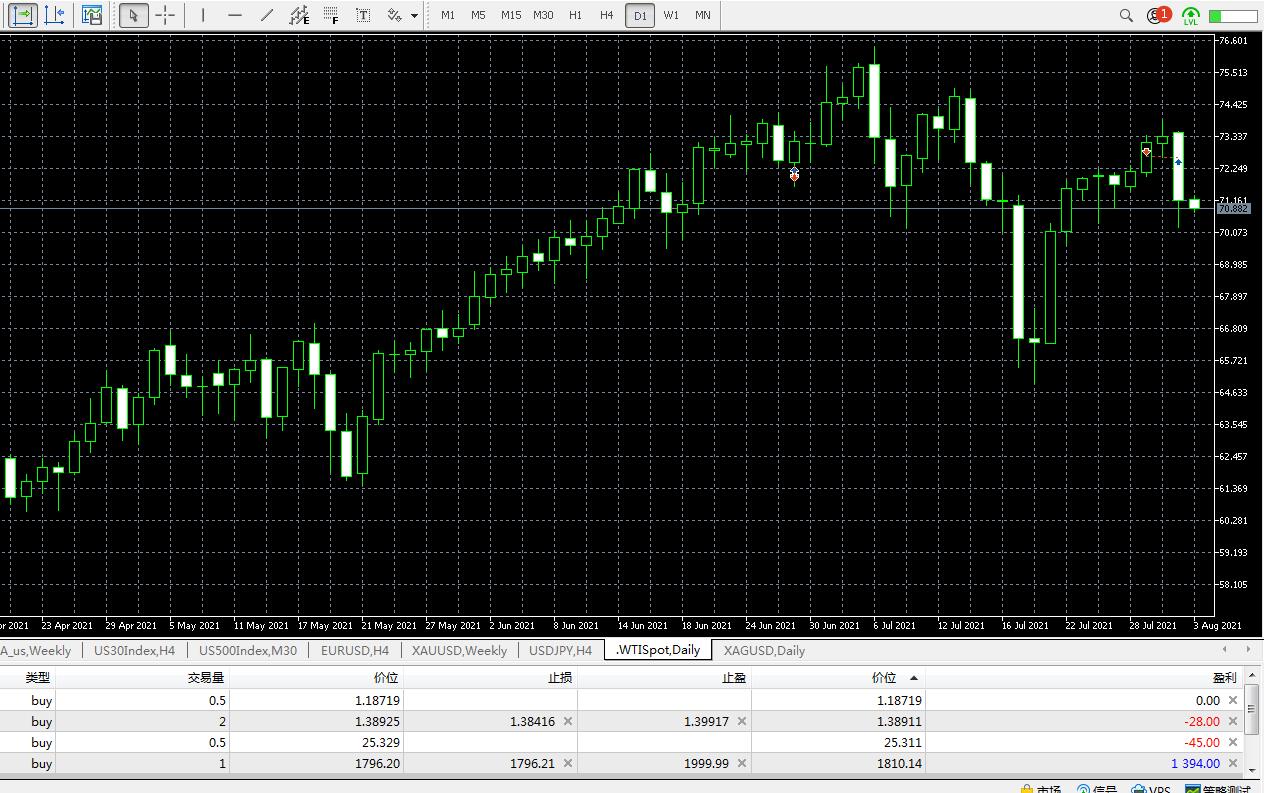Sort by 止盈 column header
This screenshot has height=793, width=1264.
click(x=734, y=677)
